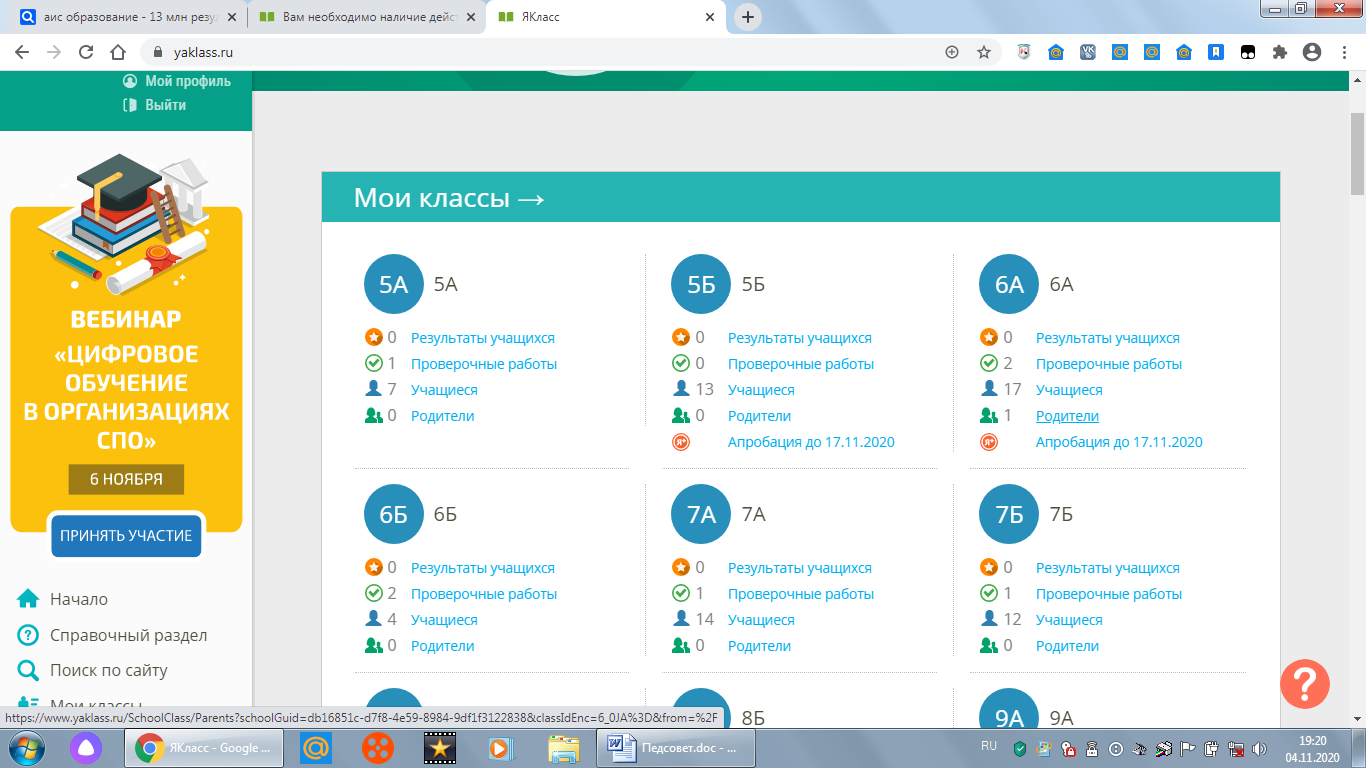
Task: Open Проверочные работы for class 6А
Action: 1109,364
